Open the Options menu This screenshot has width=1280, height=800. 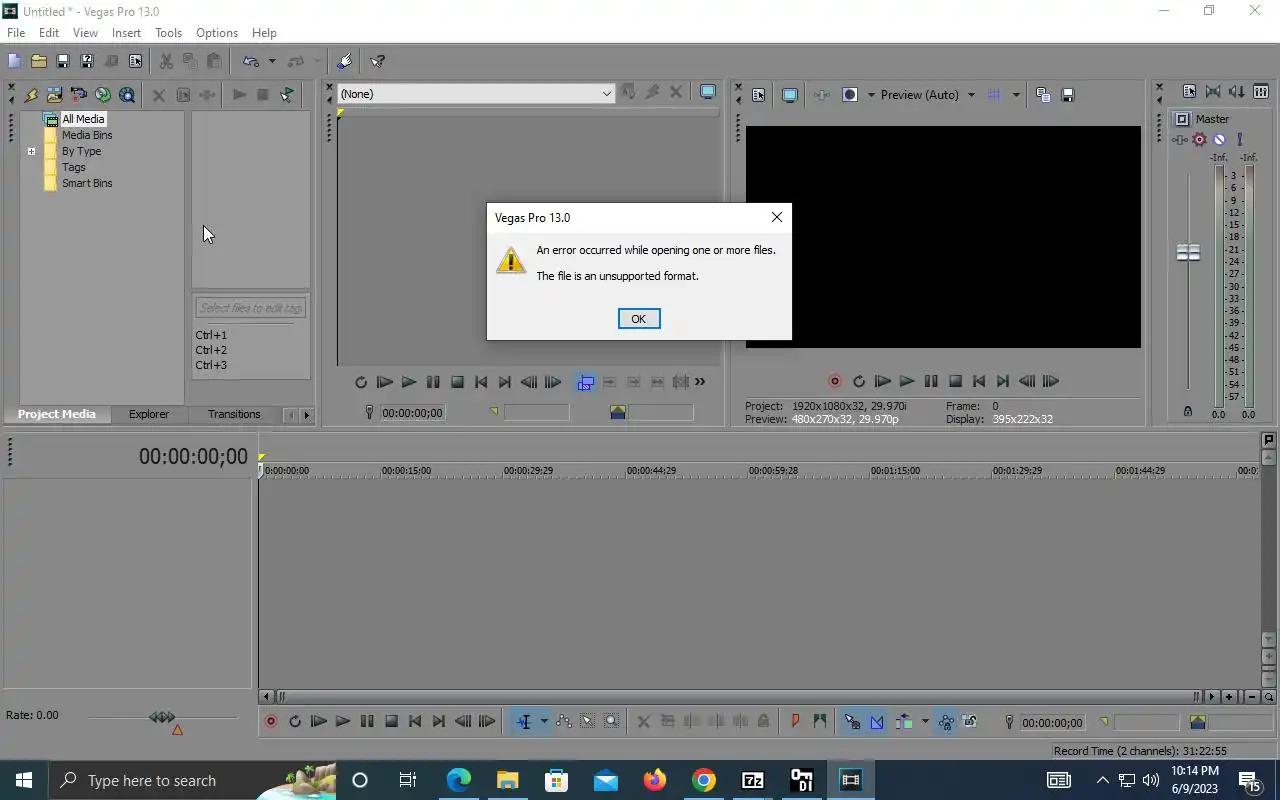217,33
